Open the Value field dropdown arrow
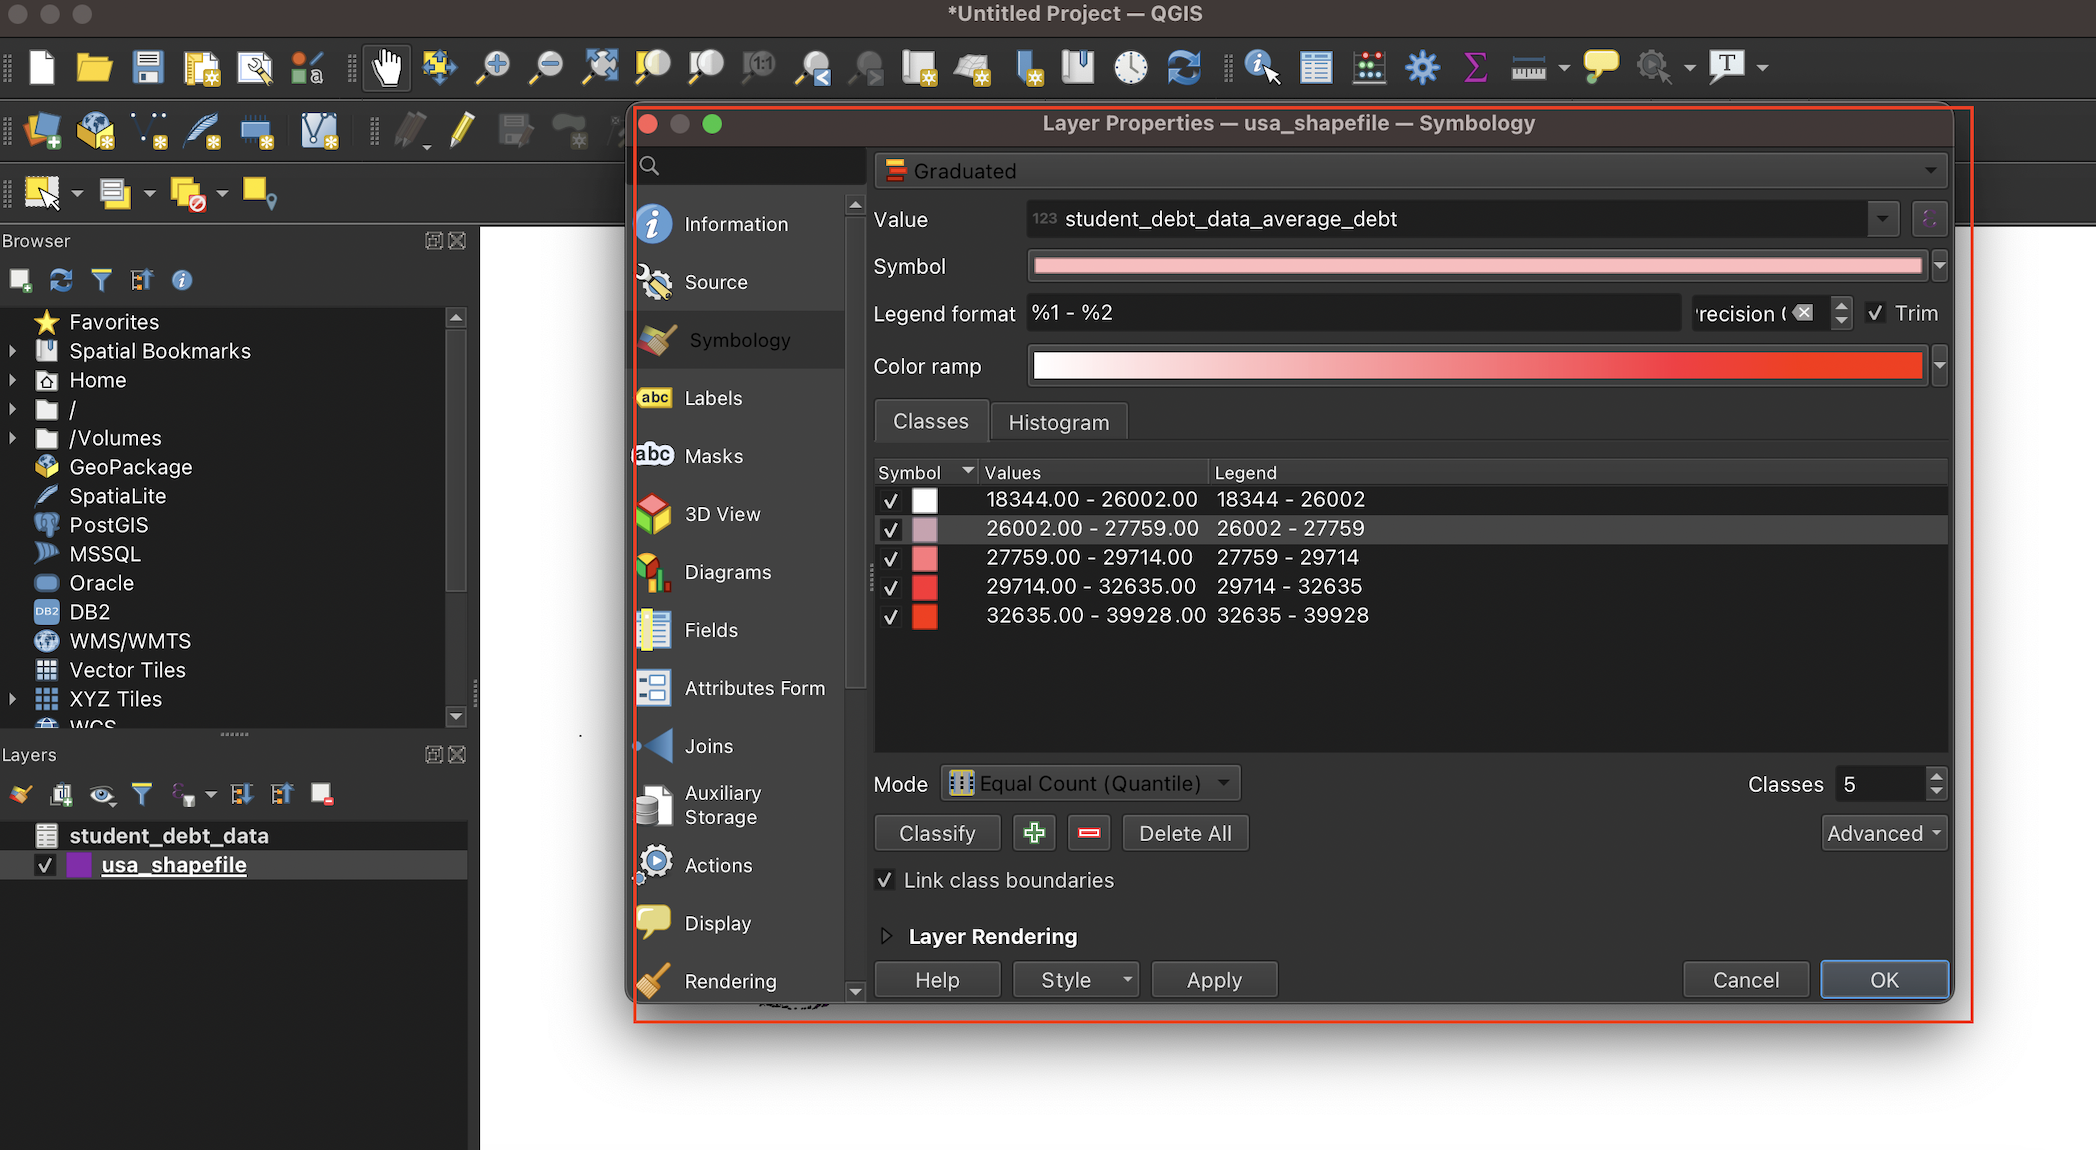 click(x=1883, y=219)
